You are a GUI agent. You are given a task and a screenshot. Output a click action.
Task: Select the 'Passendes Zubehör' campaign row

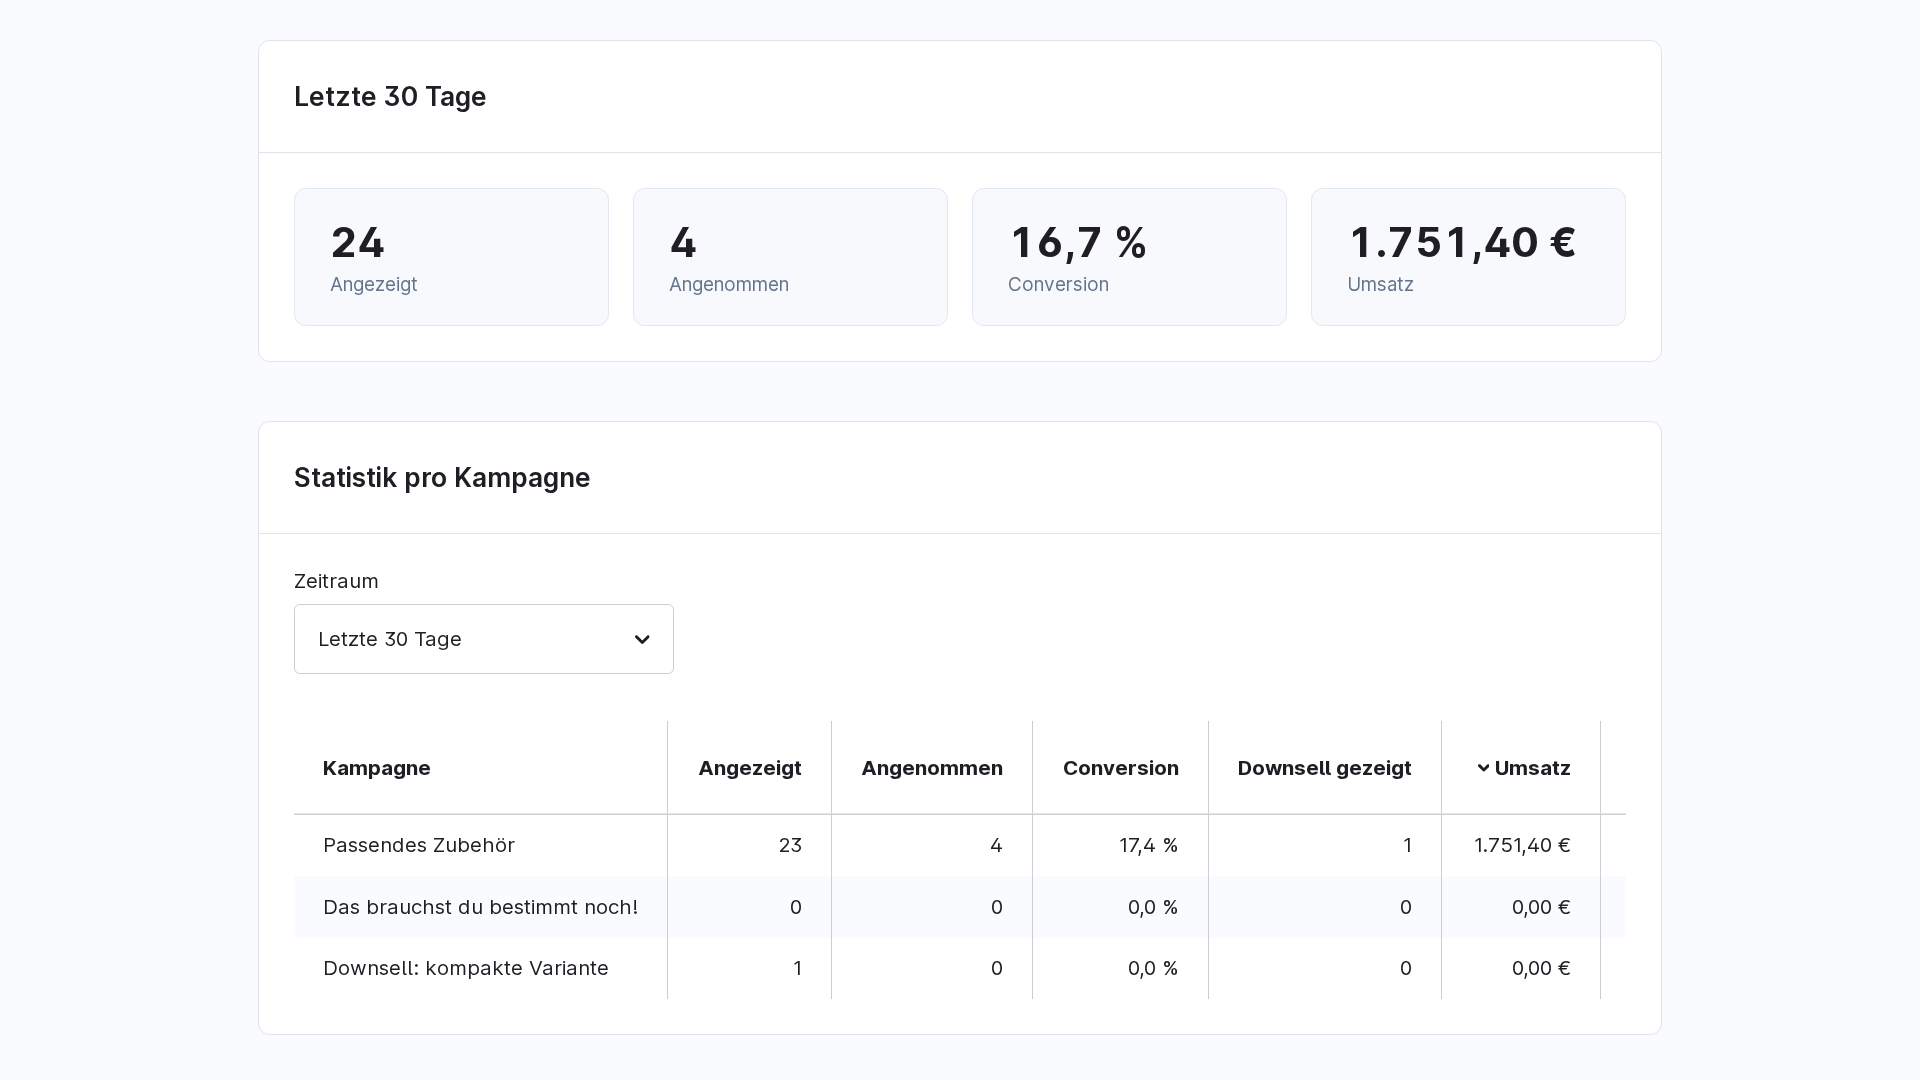(960, 845)
